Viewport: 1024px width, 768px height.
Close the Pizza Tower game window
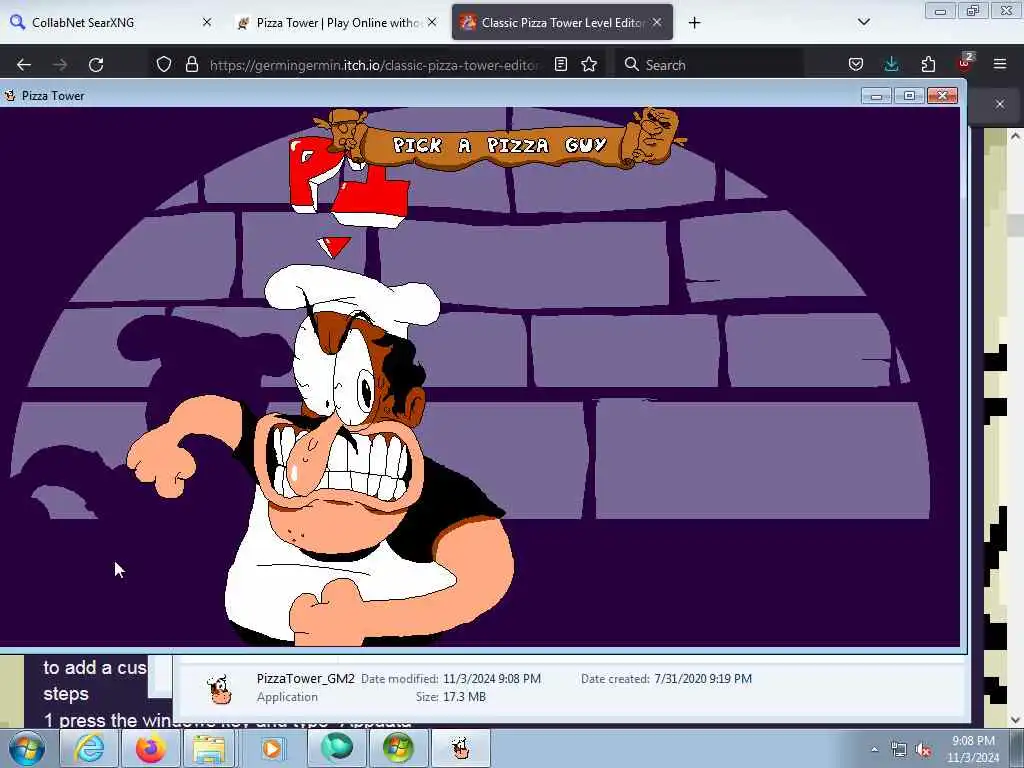click(942, 96)
